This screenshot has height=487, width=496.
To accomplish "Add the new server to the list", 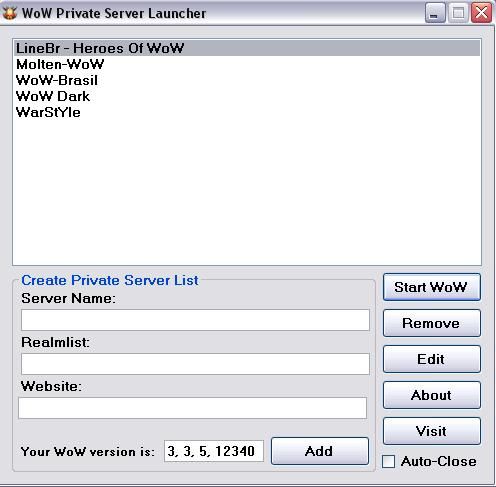I will (x=320, y=451).
